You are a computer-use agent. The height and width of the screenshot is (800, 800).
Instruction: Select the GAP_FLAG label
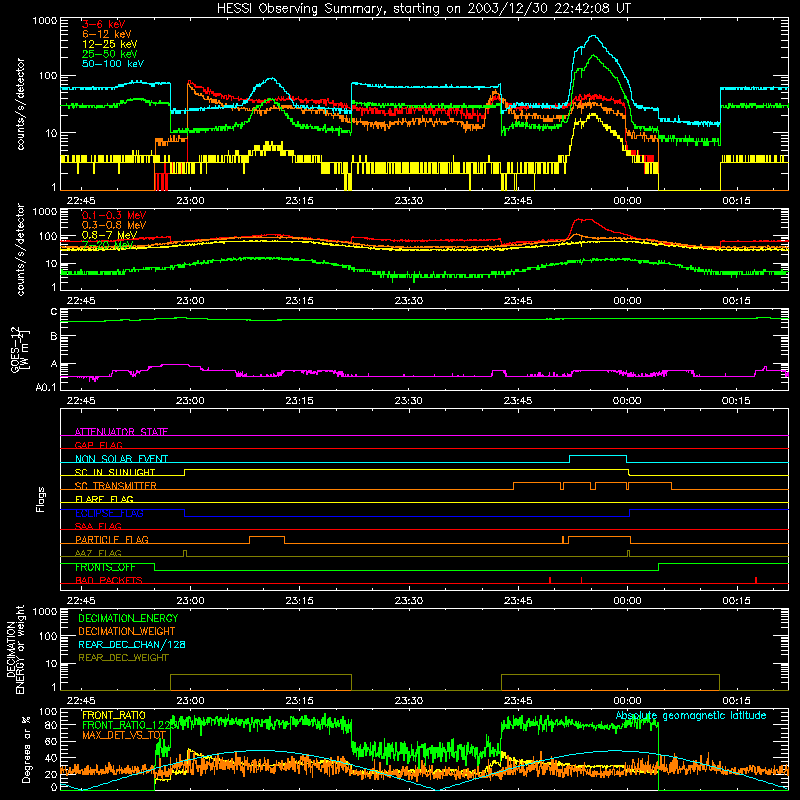pos(98,445)
